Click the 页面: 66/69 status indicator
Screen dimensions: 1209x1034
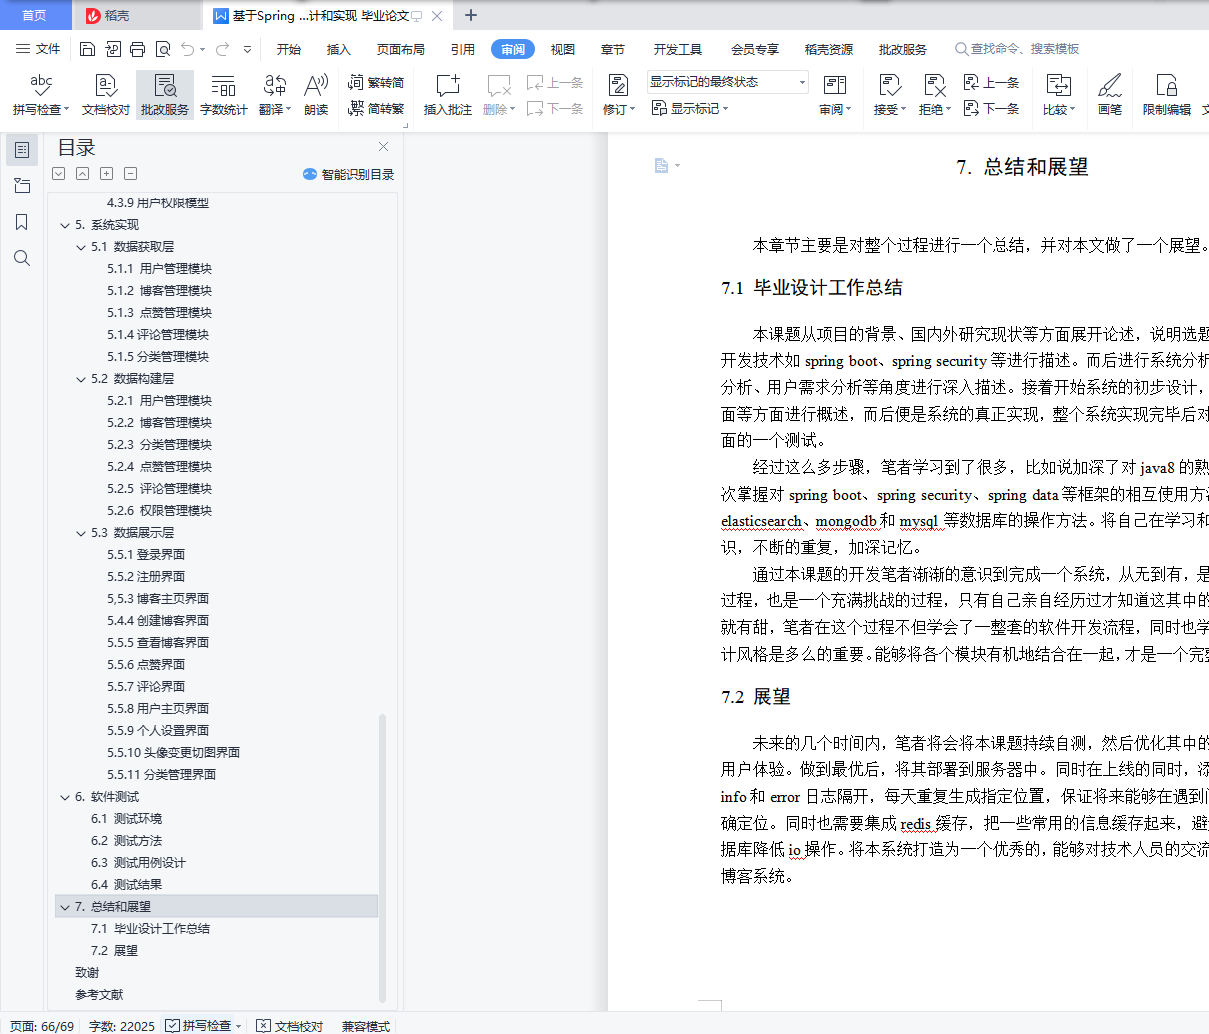[42, 1026]
